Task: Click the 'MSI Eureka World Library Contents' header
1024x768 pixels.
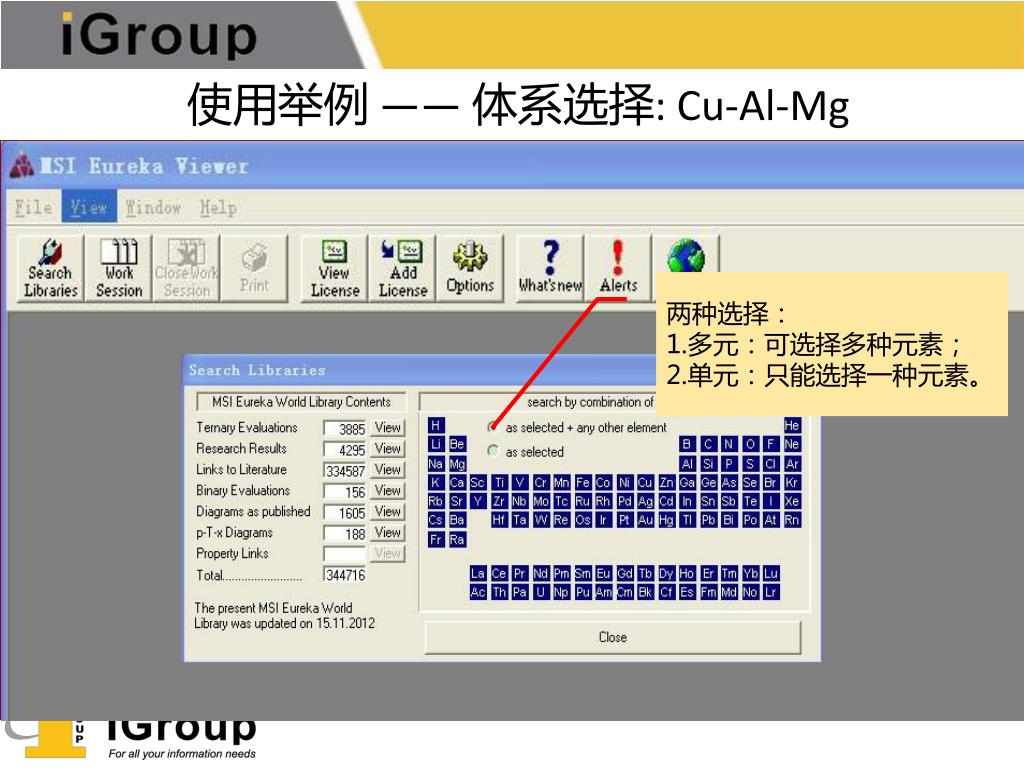Action: coord(301,401)
